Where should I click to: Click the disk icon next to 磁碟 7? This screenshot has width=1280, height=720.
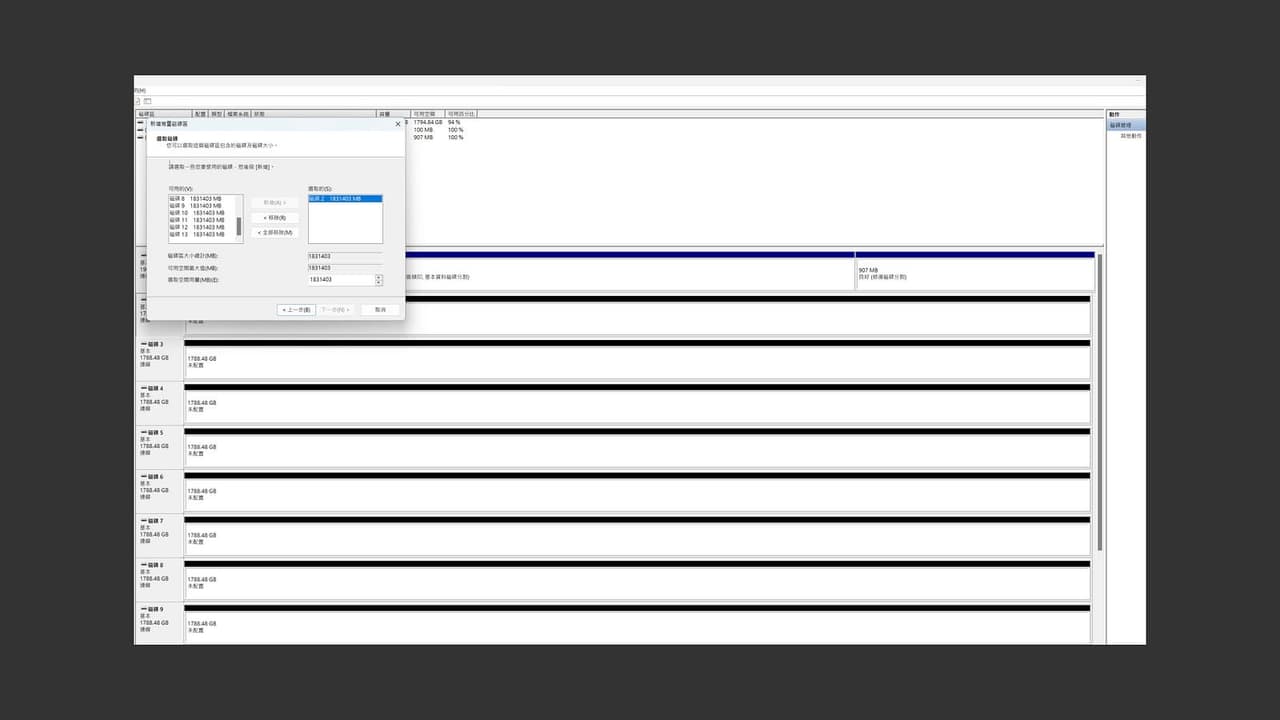click(143, 521)
